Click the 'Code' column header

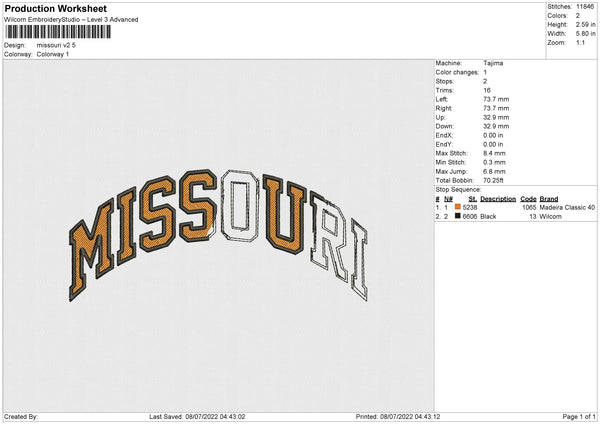[x=528, y=199]
